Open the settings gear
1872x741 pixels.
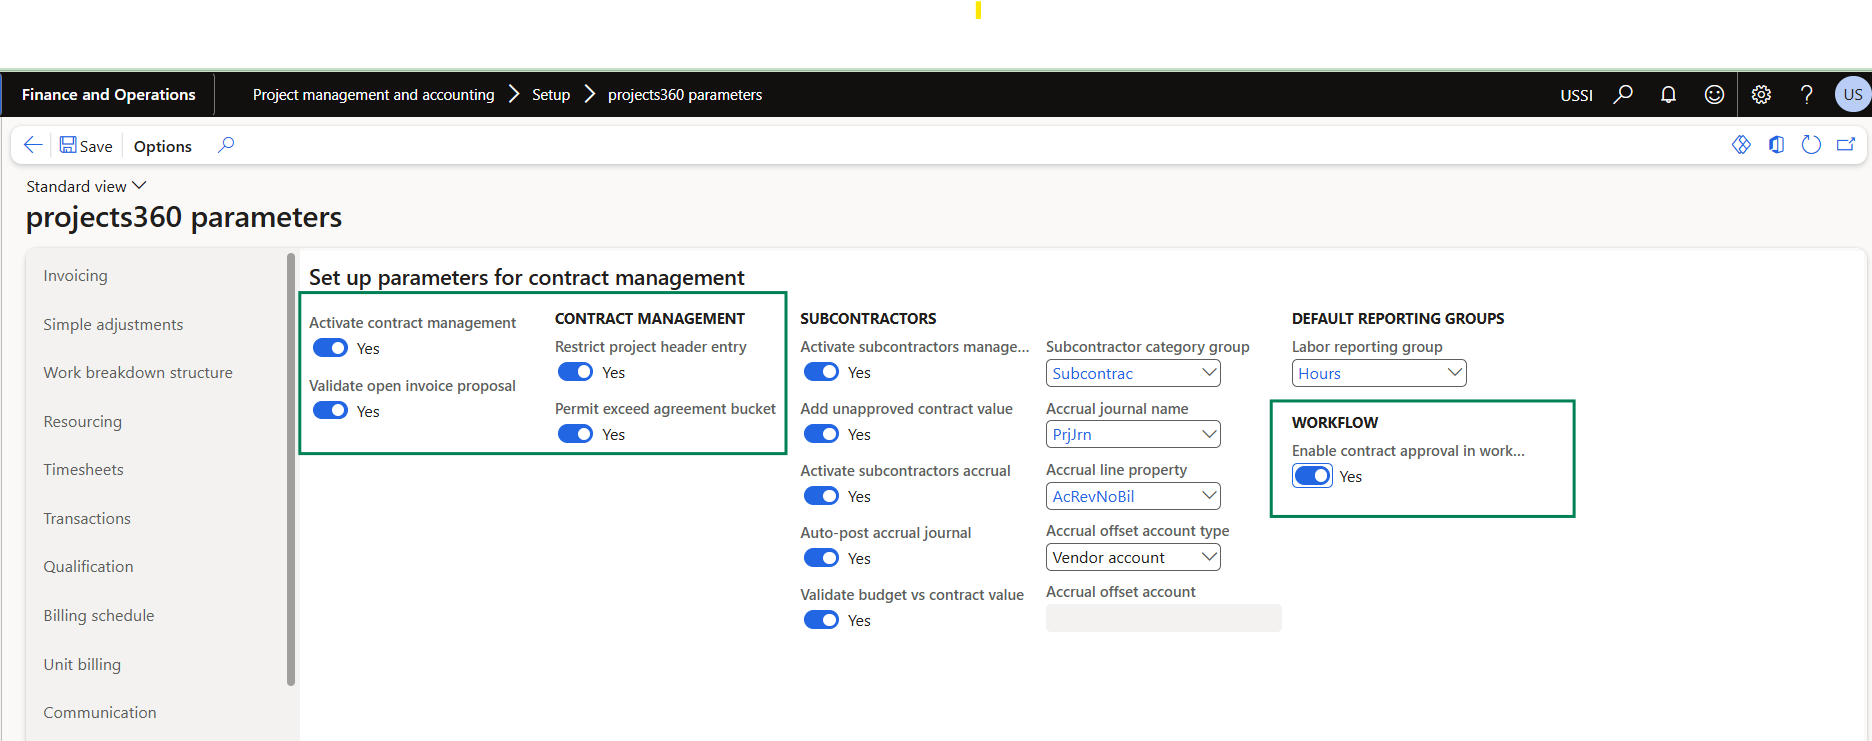(x=1761, y=94)
